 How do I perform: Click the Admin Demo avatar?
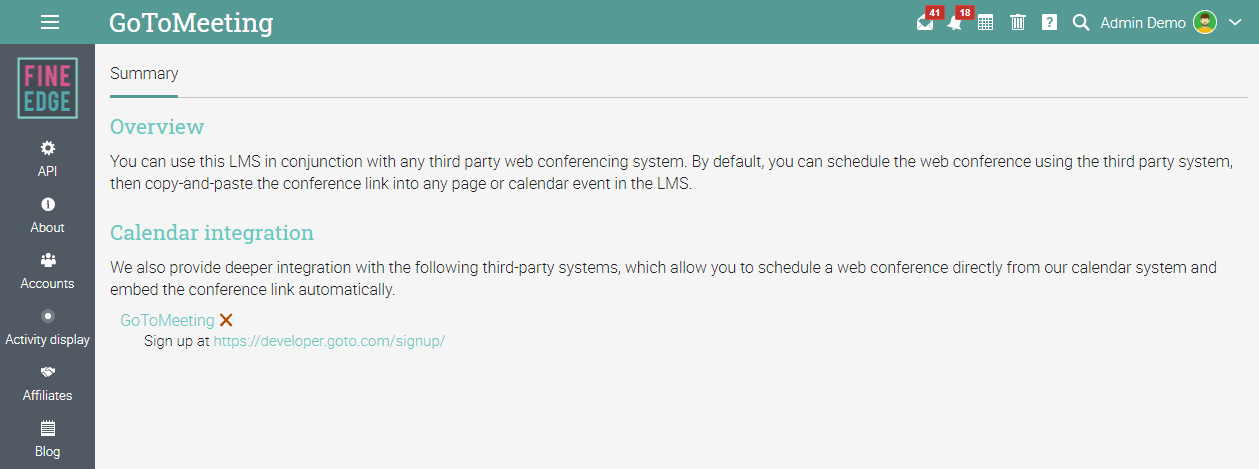pos(1204,22)
